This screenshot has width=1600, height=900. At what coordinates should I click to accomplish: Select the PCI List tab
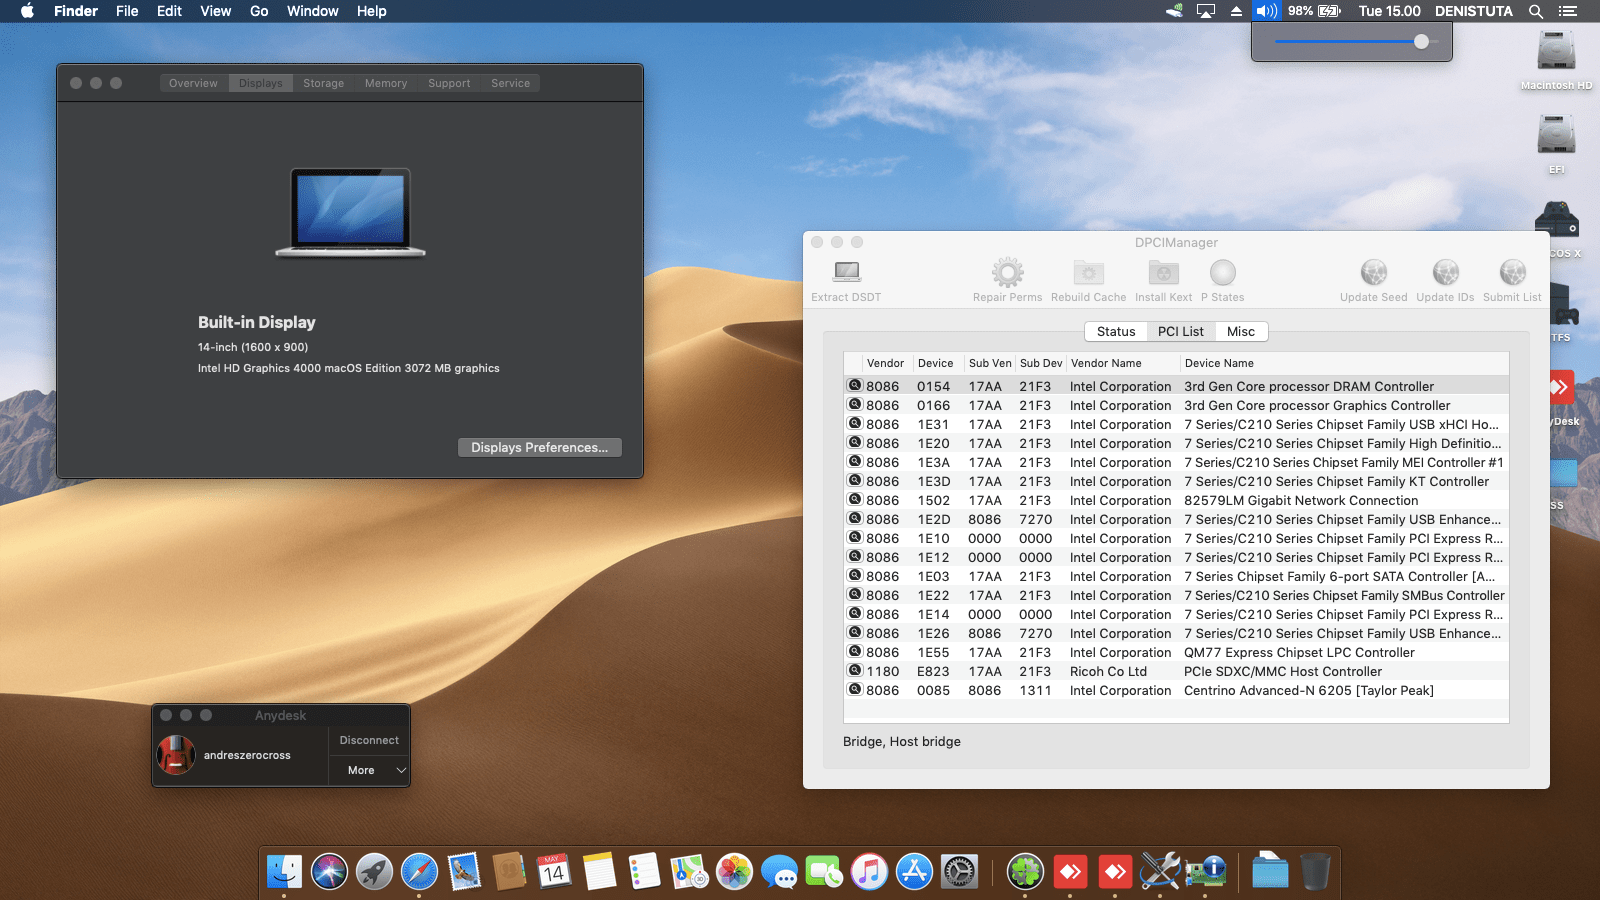click(x=1181, y=331)
